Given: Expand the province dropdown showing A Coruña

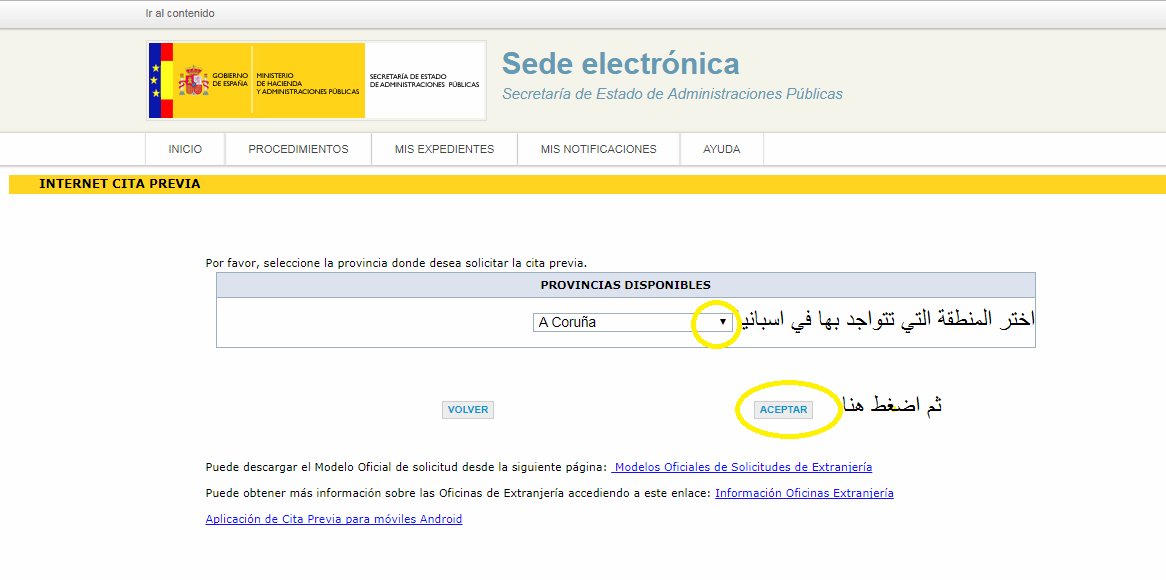Looking at the screenshot, I should coord(632,322).
